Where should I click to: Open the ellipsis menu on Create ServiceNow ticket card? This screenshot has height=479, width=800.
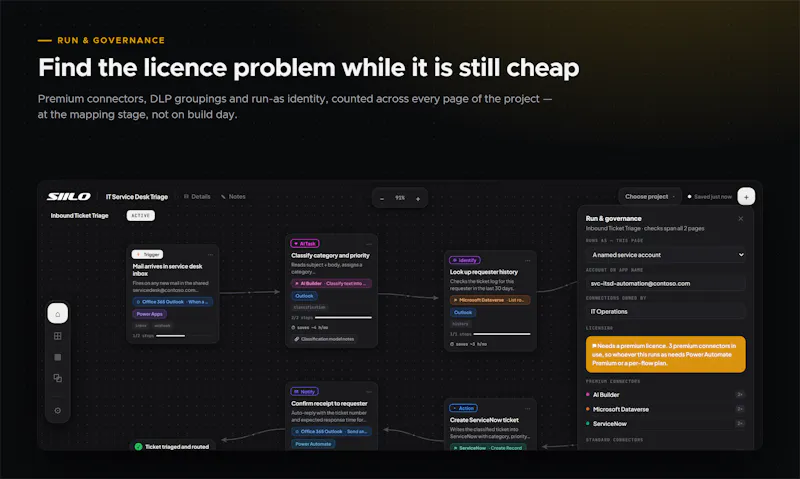tap(528, 408)
